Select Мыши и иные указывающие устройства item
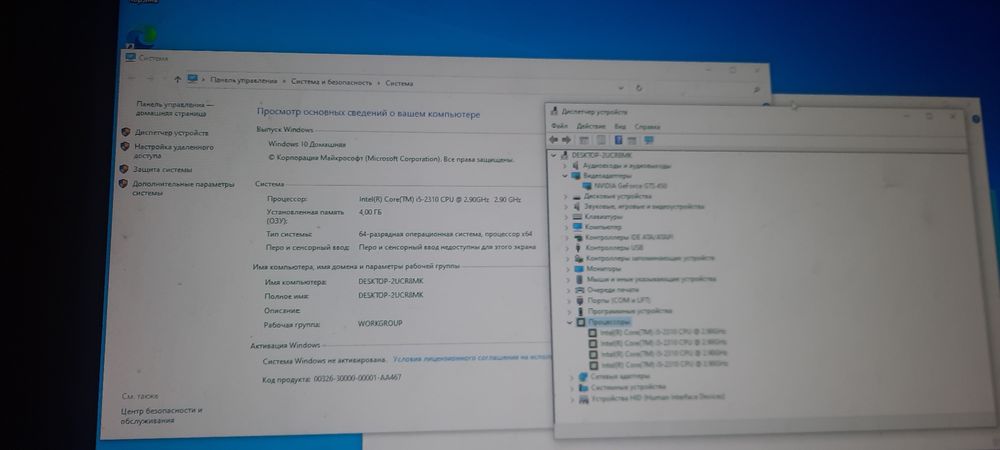 tap(651, 279)
